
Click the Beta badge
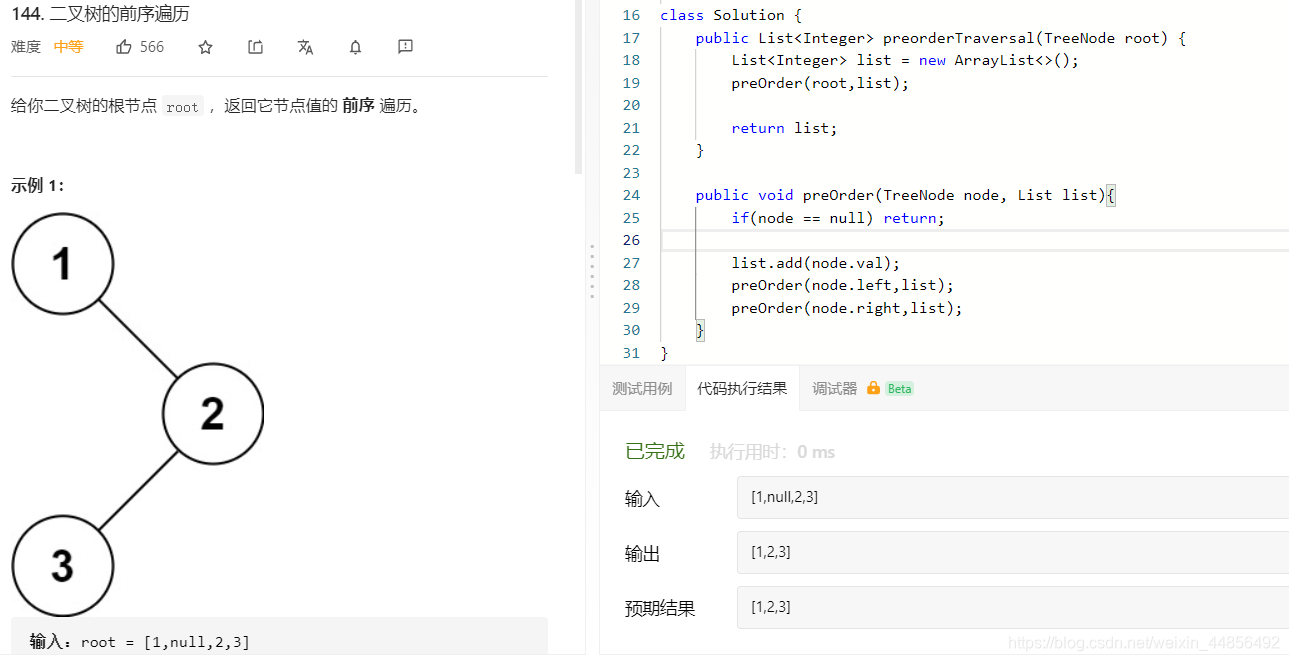[x=900, y=389]
